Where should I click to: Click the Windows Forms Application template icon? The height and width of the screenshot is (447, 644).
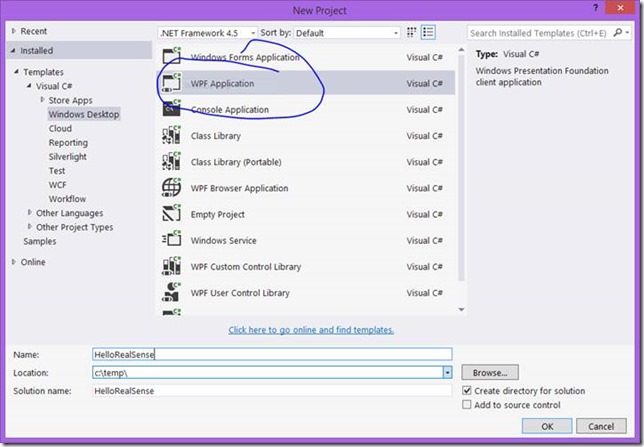coord(171,56)
